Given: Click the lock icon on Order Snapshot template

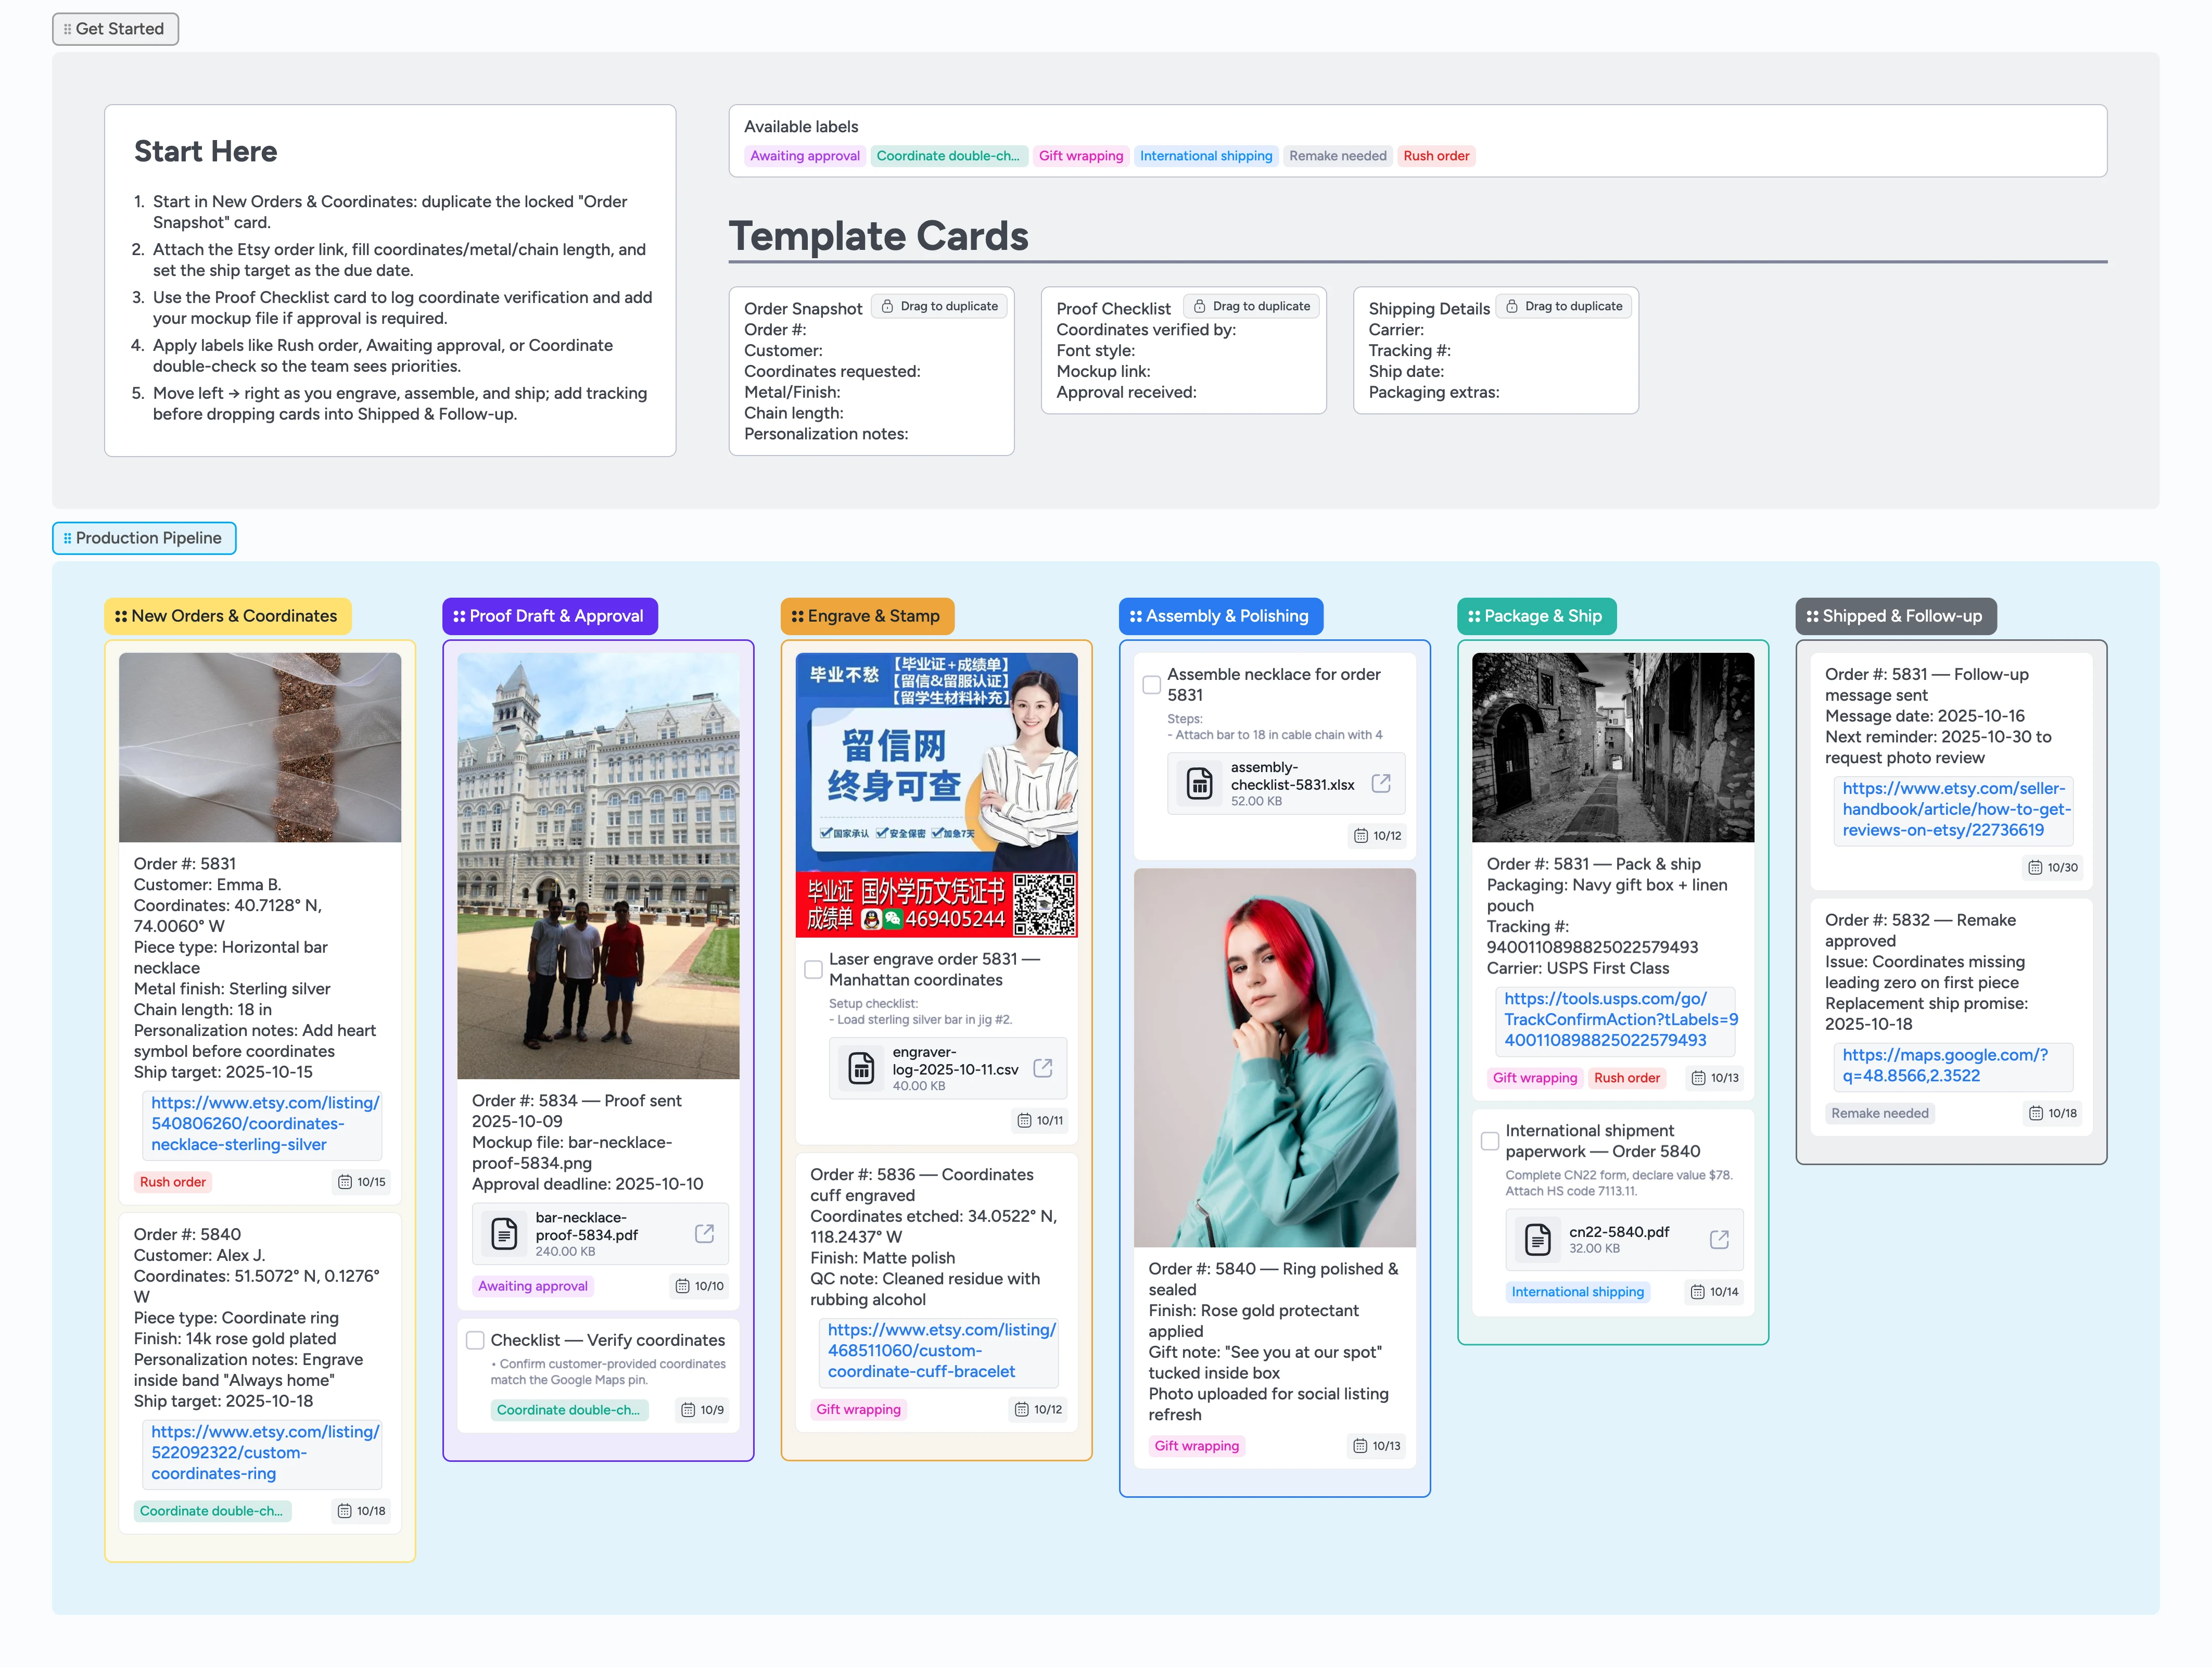Looking at the screenshot, I should pyautogui.click(x=887, y=306).
